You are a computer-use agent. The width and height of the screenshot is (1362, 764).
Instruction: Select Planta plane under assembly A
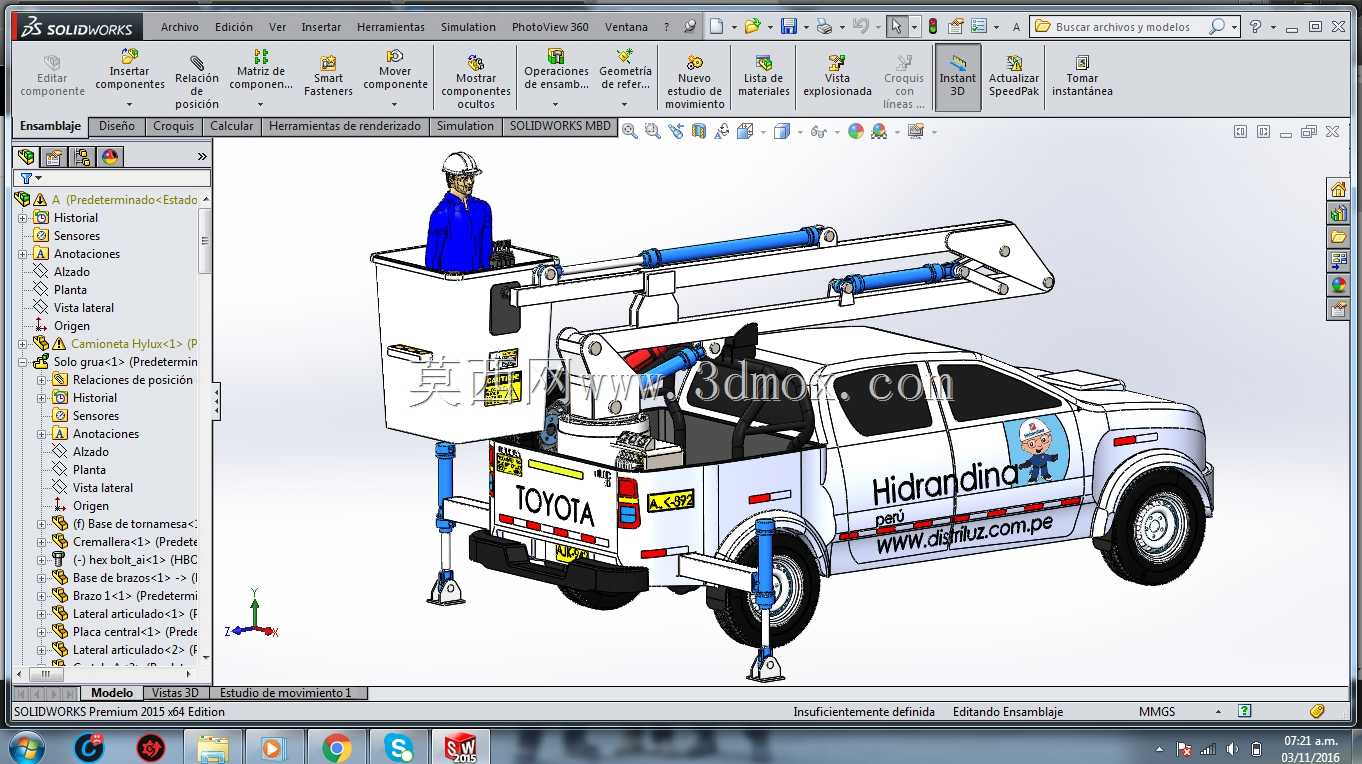70,290
